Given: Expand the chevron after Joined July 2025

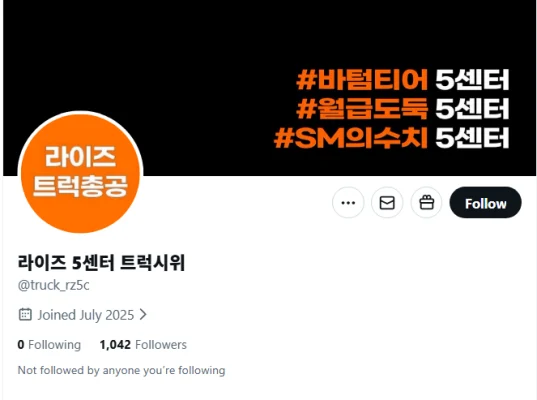Looking at the screenshot, I should point(143,314).
